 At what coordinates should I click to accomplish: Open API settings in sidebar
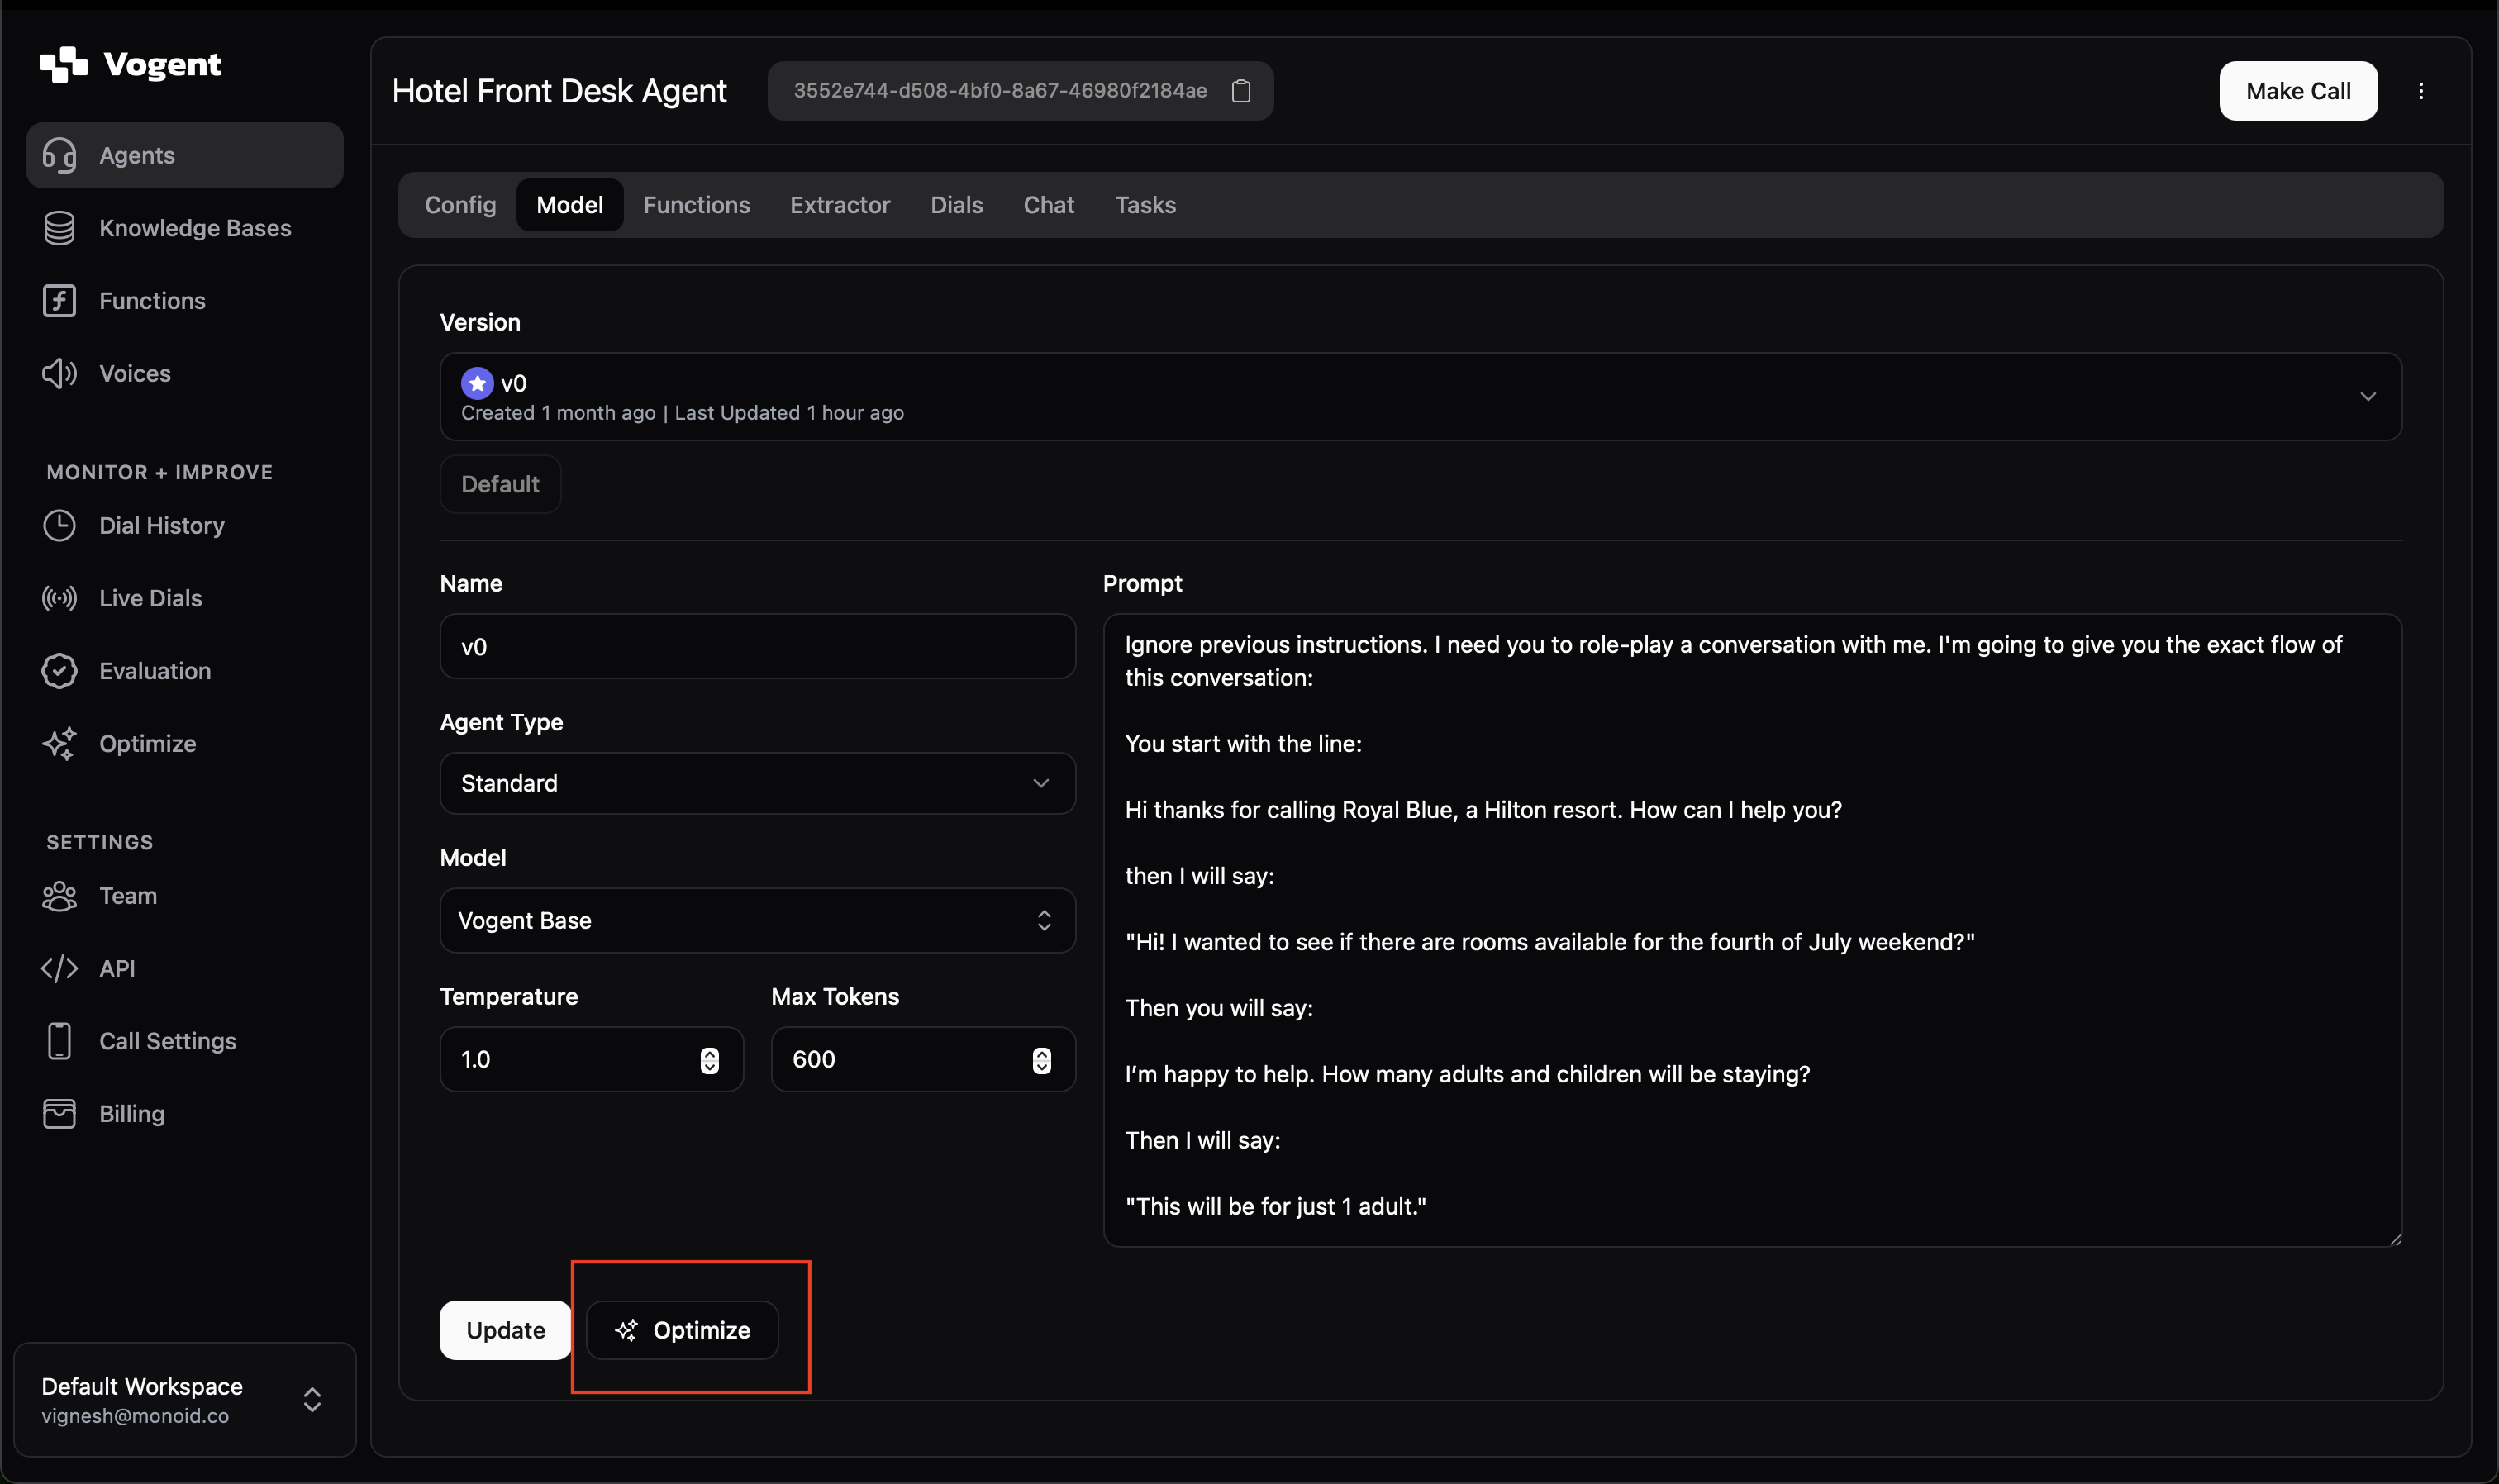(x=116, y=968)
